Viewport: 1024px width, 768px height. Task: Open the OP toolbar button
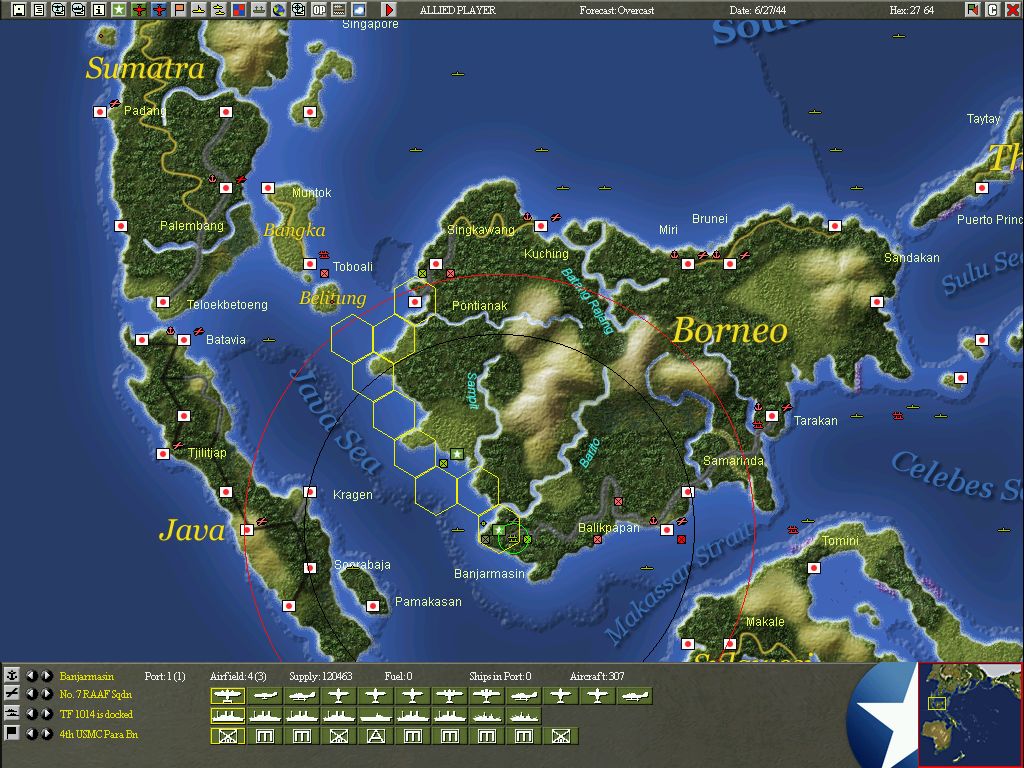coord(319,10)
